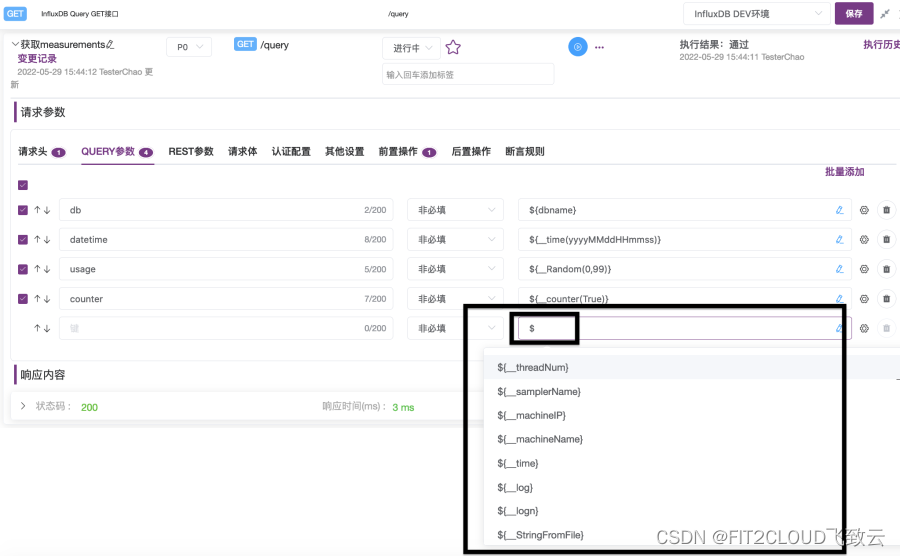The height and width of the screenshot is (556, 900).
Task: Click the 批量添加 batch add link
Action: click(x=844, y=172)
